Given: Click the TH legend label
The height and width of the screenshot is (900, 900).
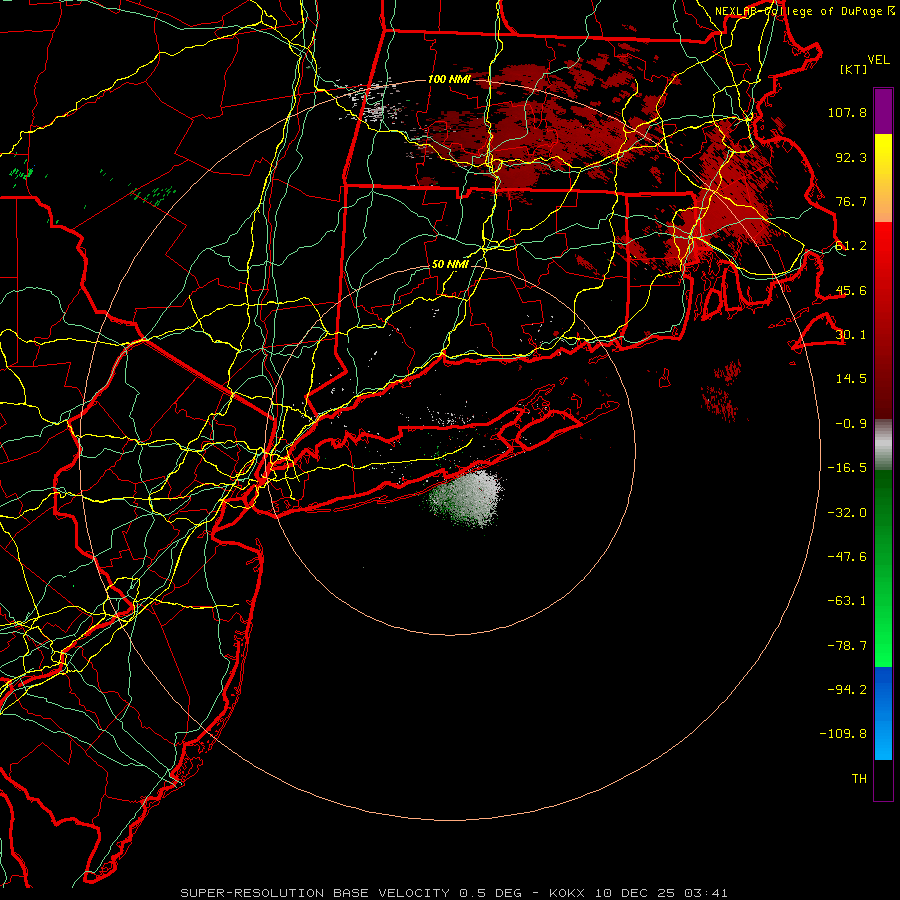Looking at the screenshot, I should pyautogui.click(x=859, y=779).
